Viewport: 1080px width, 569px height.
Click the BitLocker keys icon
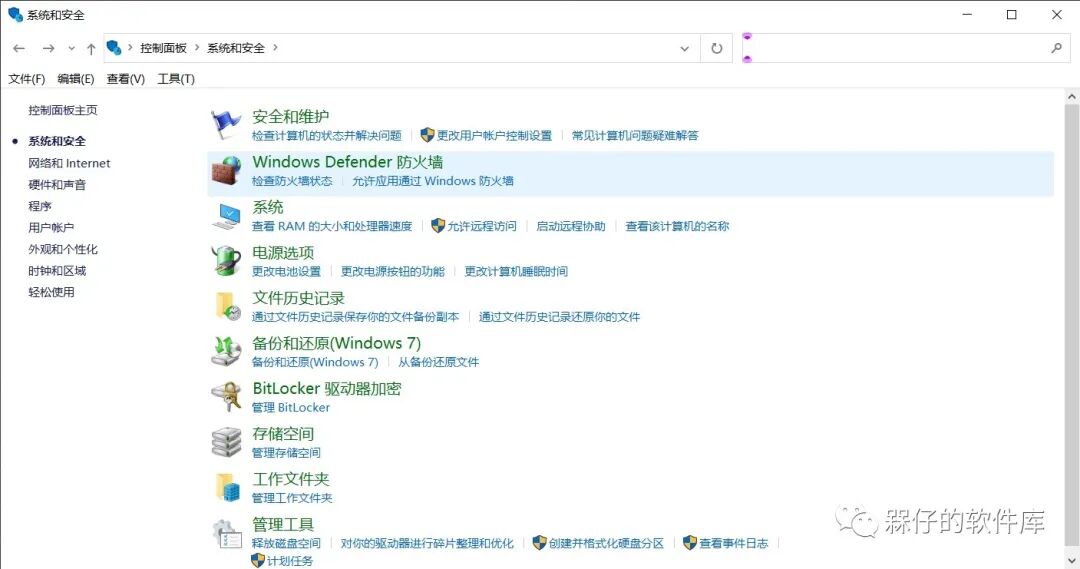point(226,397)
